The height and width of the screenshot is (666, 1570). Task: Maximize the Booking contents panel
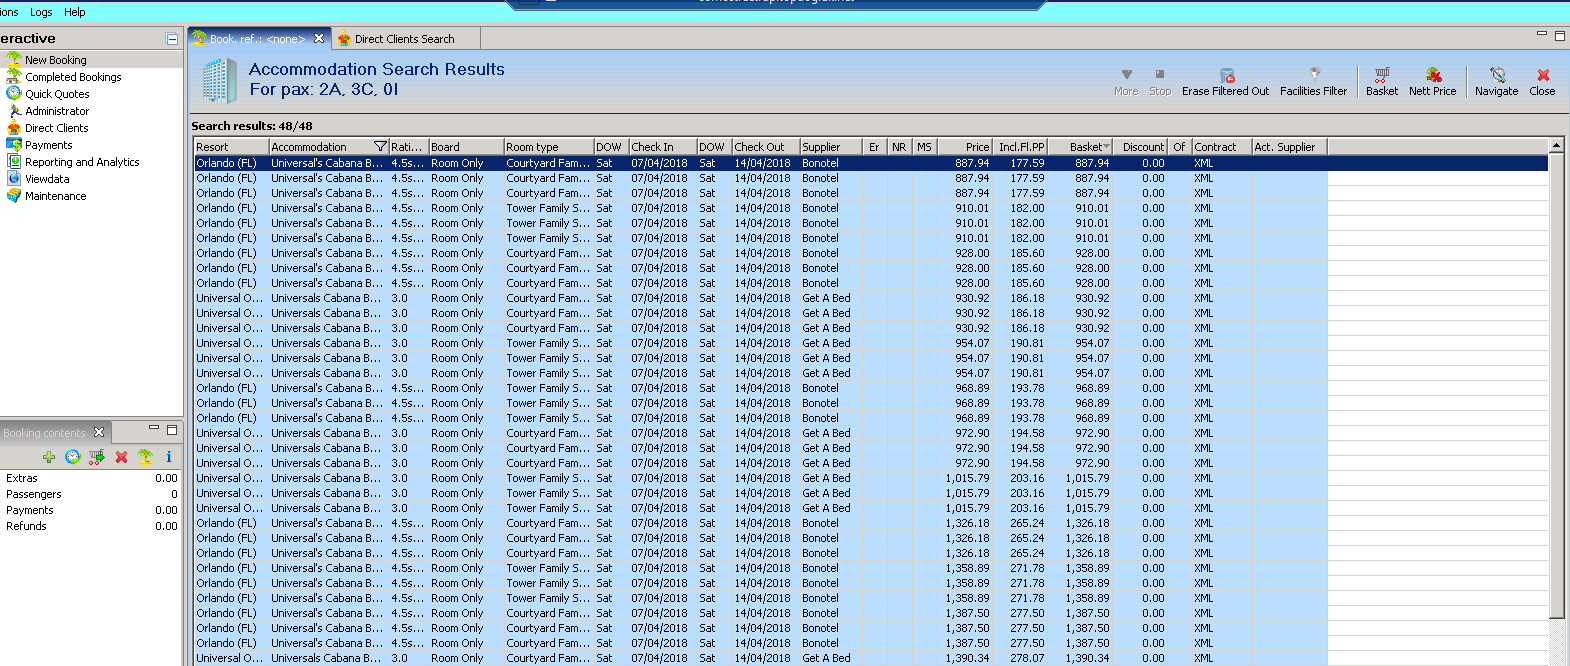pyautogui.click(x=172, y=429)
